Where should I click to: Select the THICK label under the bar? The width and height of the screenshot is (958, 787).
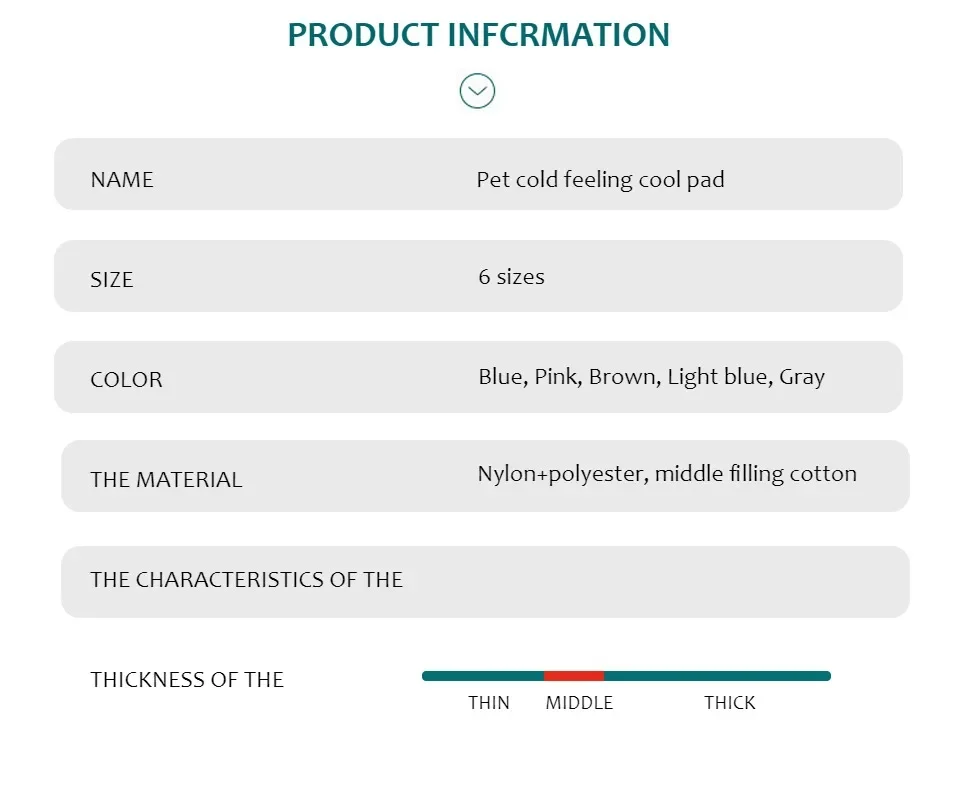tap(730, 703)
